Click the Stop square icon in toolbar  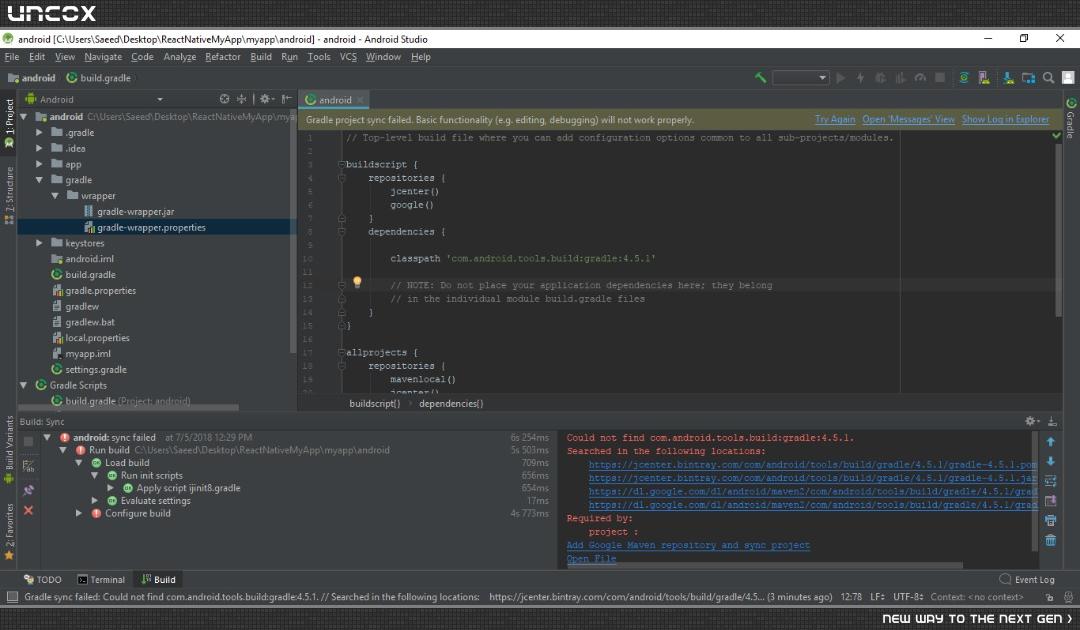coord(939,78)
